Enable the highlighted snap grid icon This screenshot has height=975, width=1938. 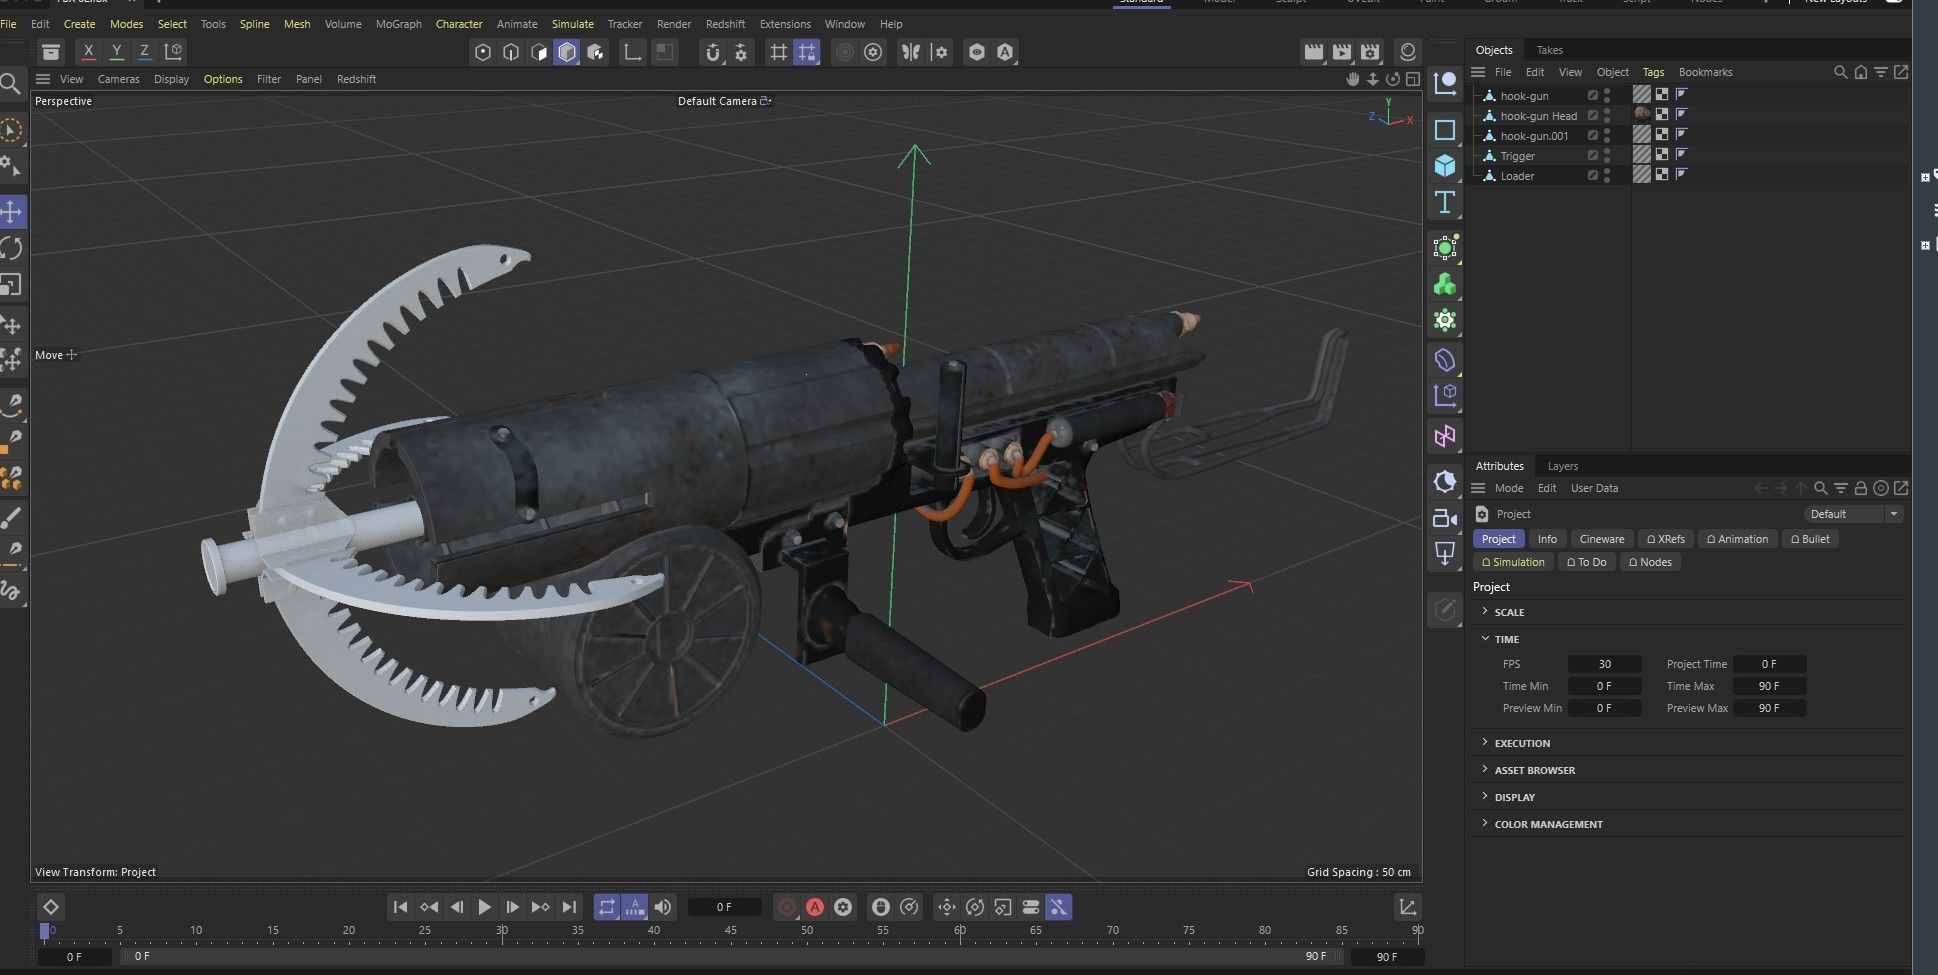806,52
